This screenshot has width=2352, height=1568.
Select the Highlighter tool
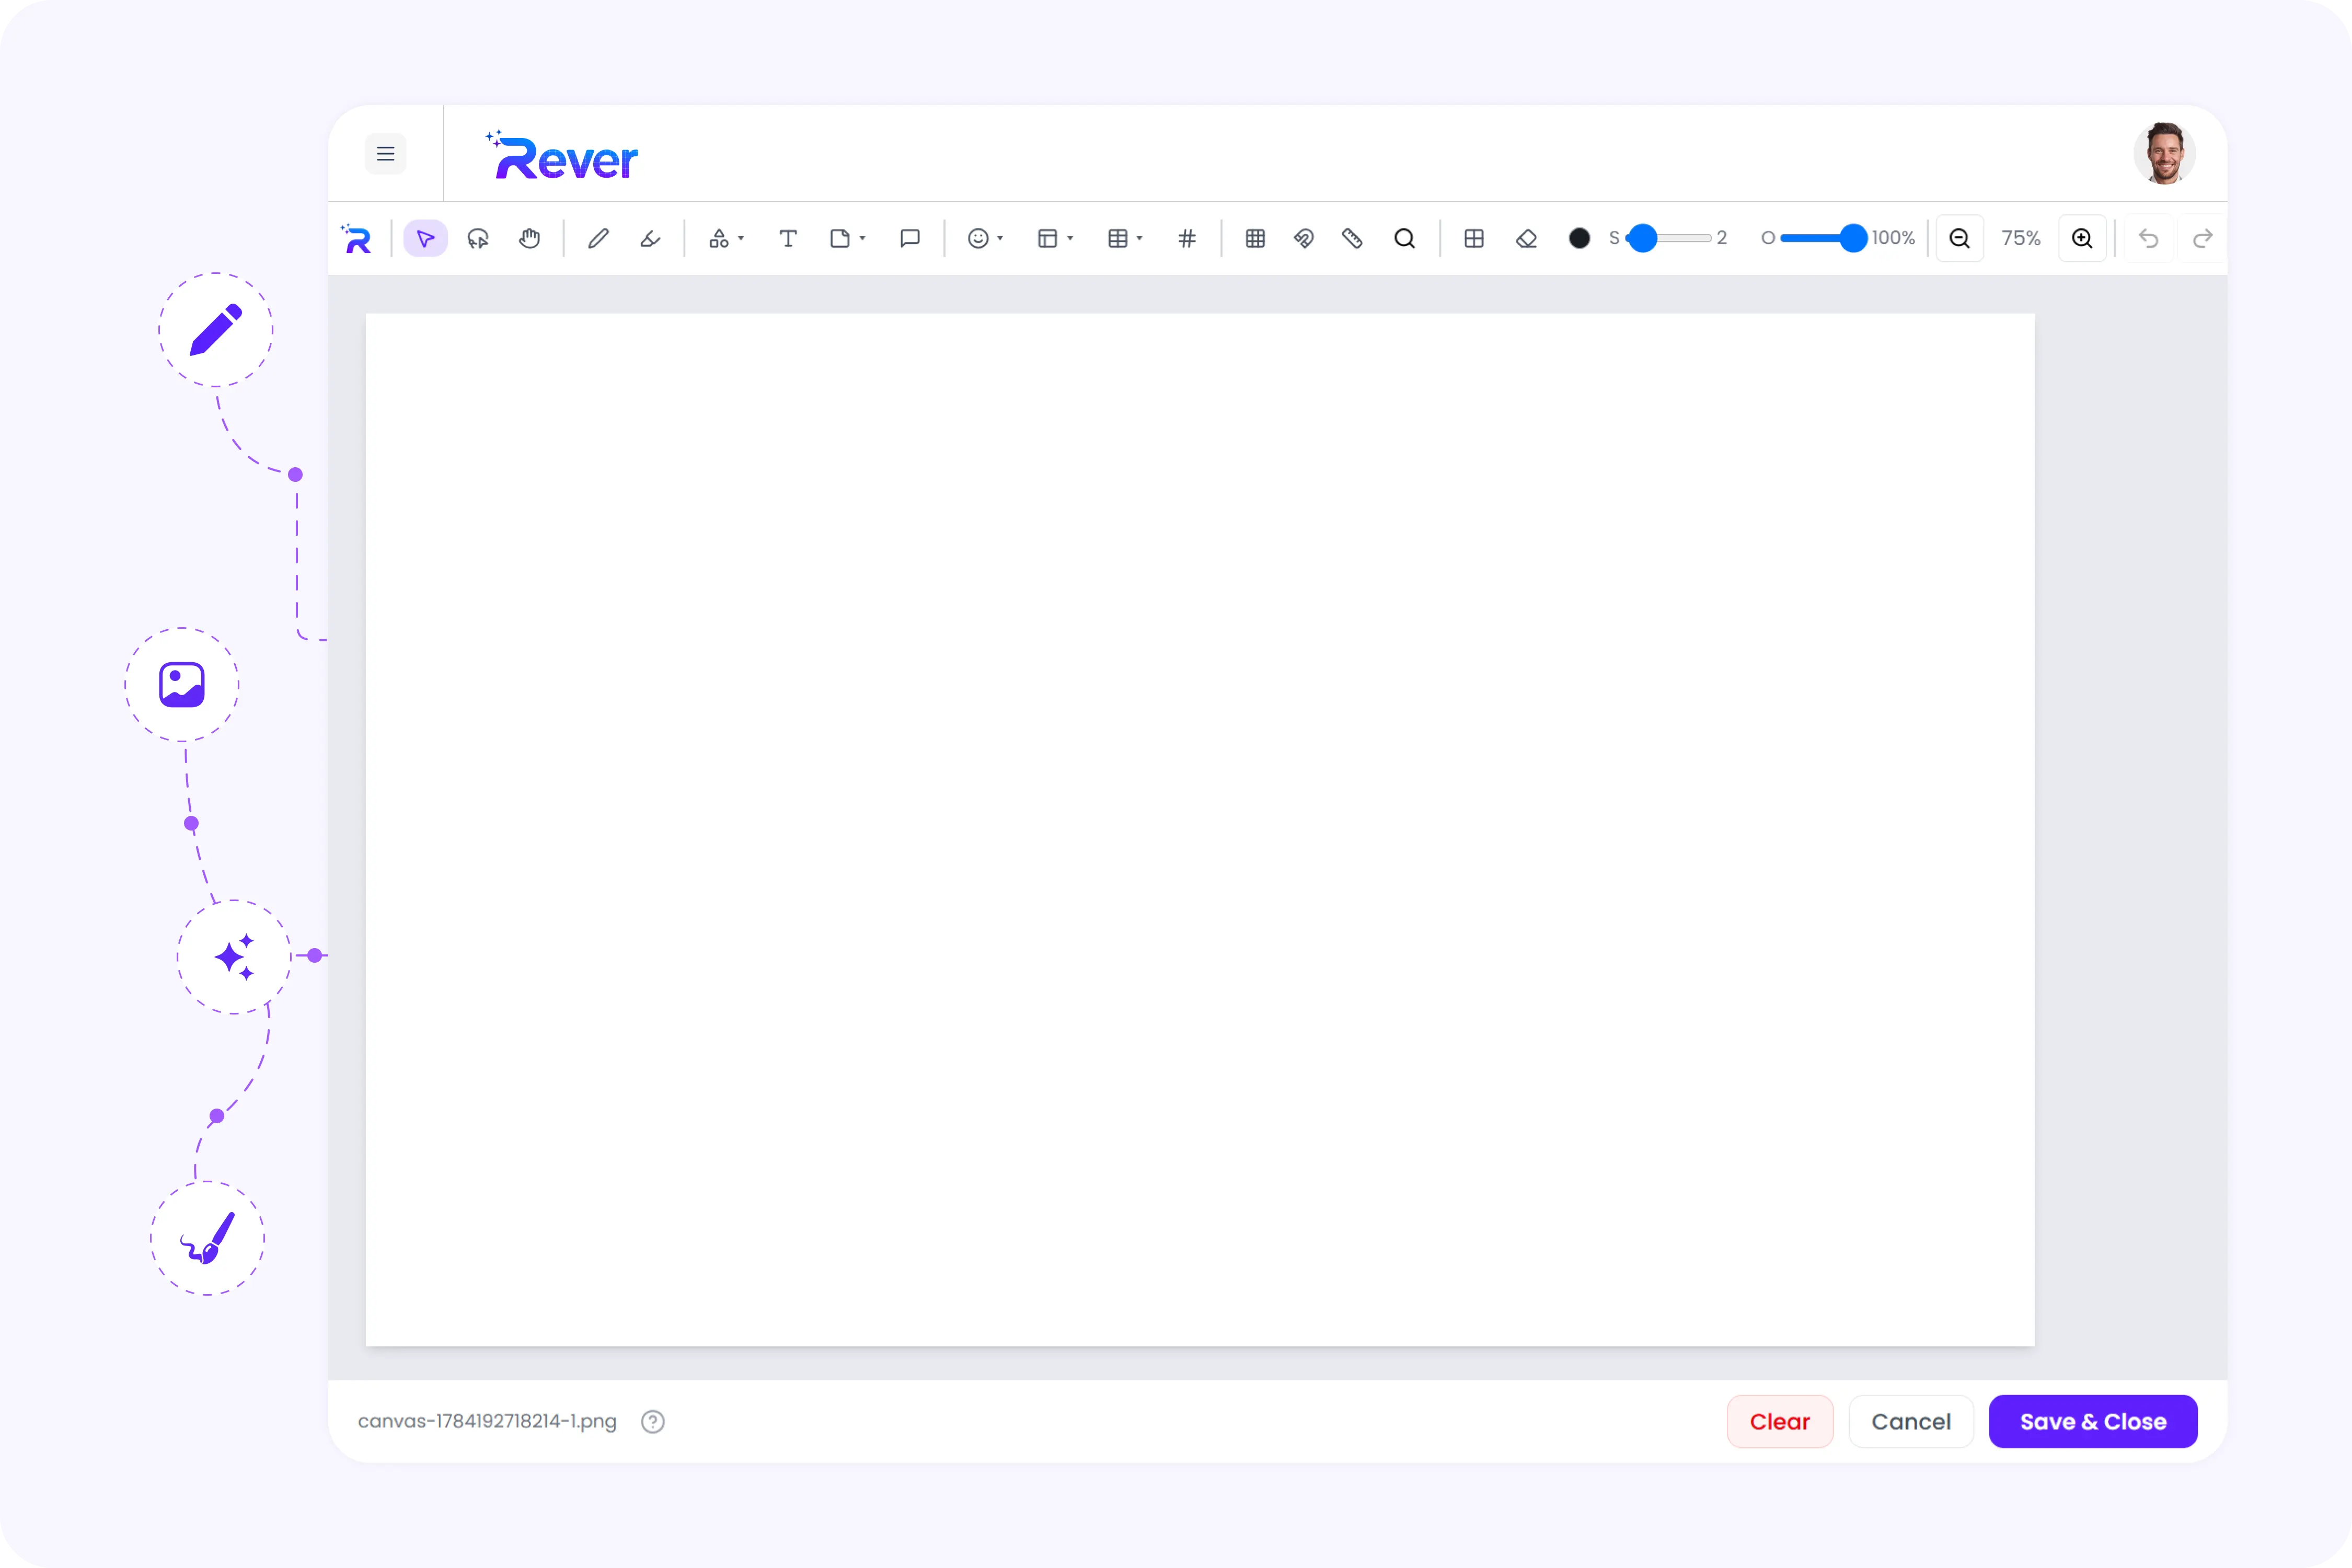point(650,238)
